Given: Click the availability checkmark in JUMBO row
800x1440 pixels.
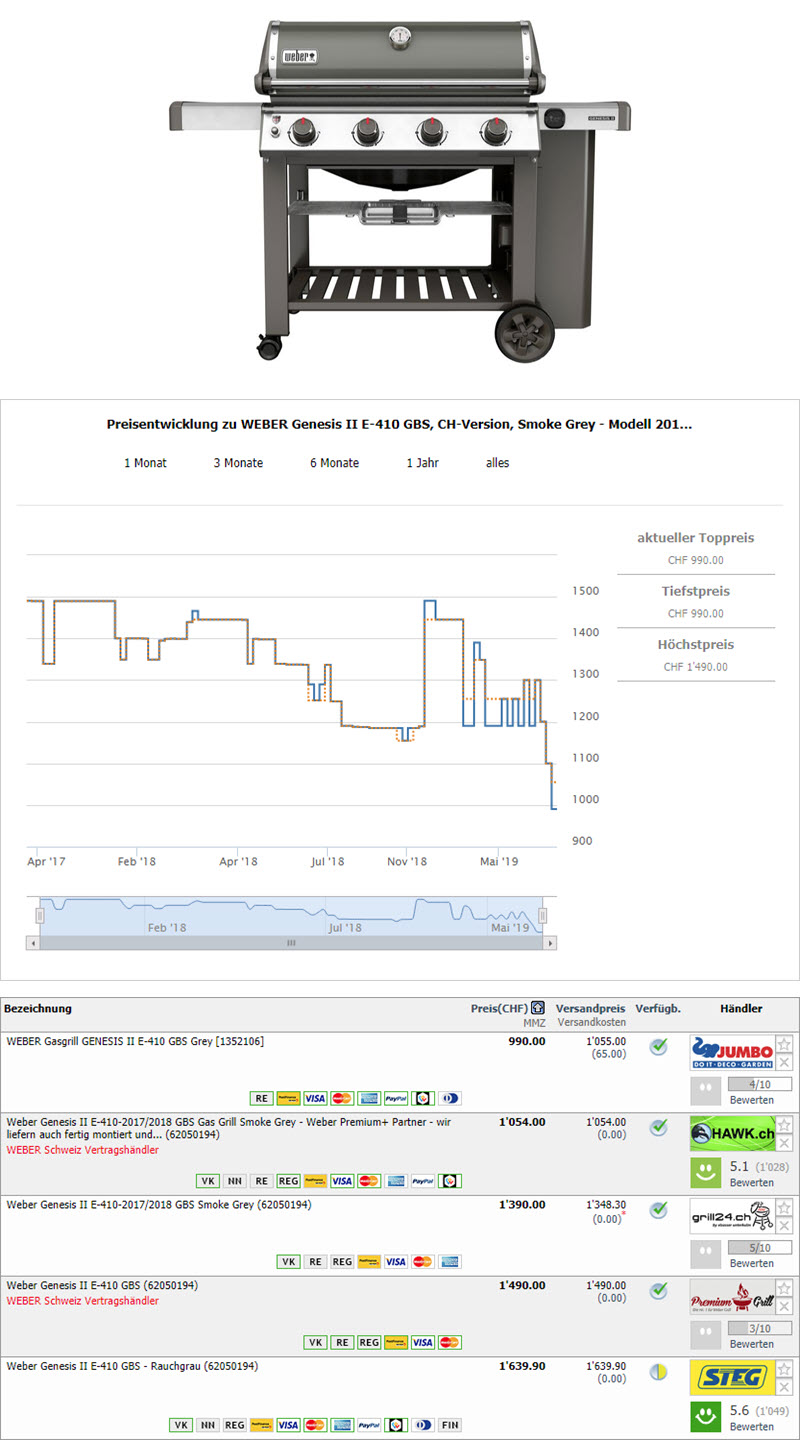Looking at the screenshot, I should coord(658,1047).
